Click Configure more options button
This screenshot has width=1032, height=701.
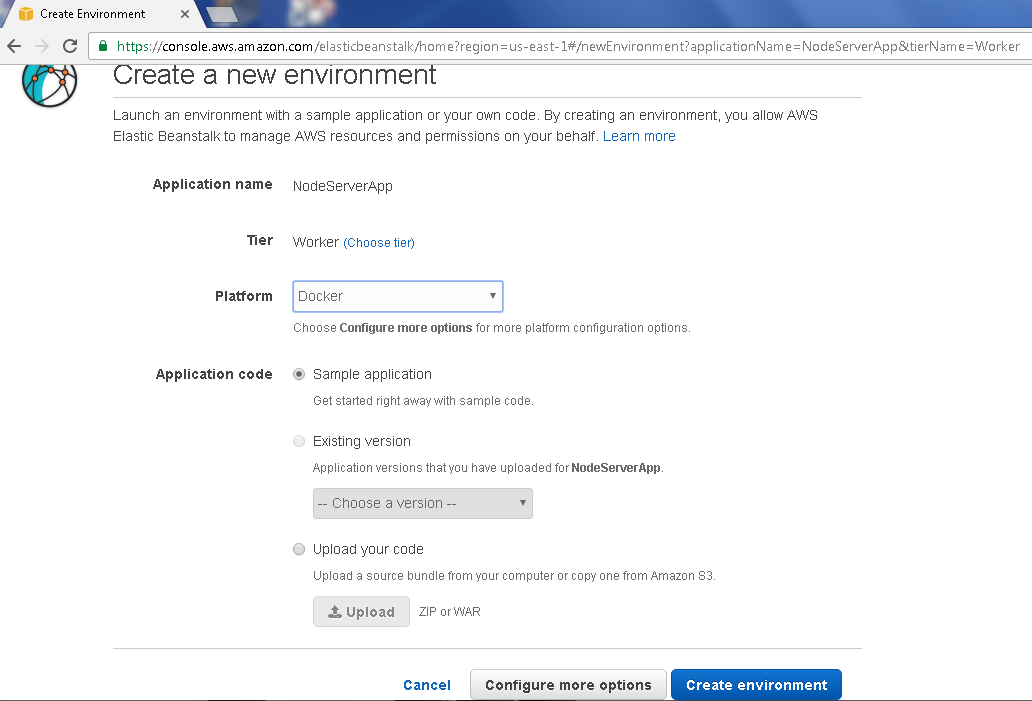(x=569, y=685)
